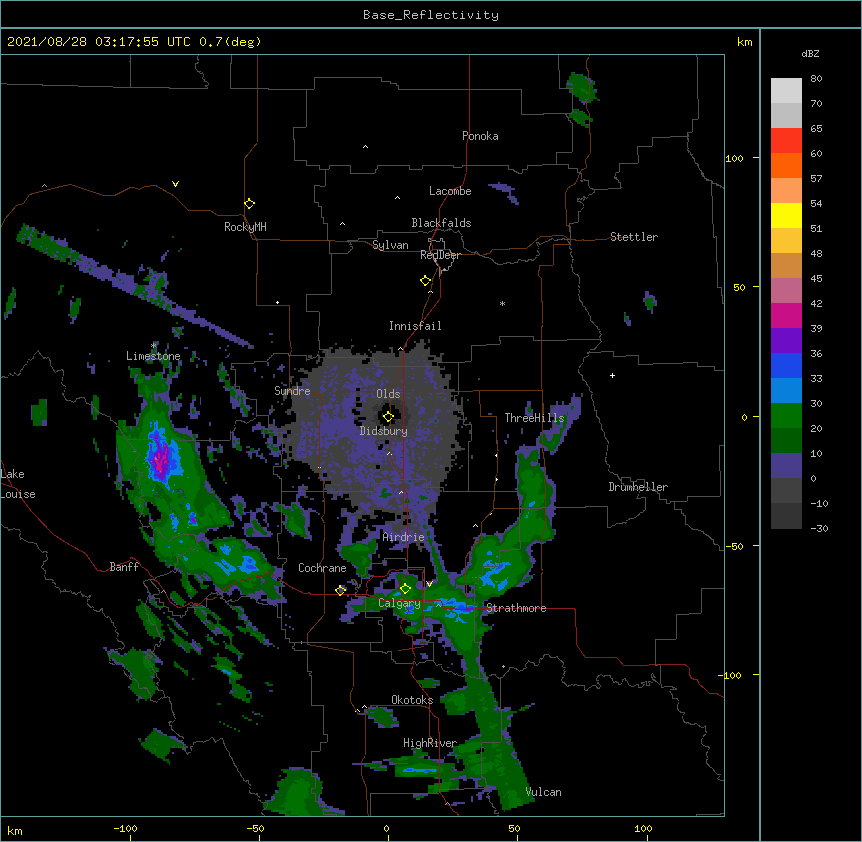Click the white plus marker west of Drumheller
This screenshot has height=842, width=862.
click(612, 375)
